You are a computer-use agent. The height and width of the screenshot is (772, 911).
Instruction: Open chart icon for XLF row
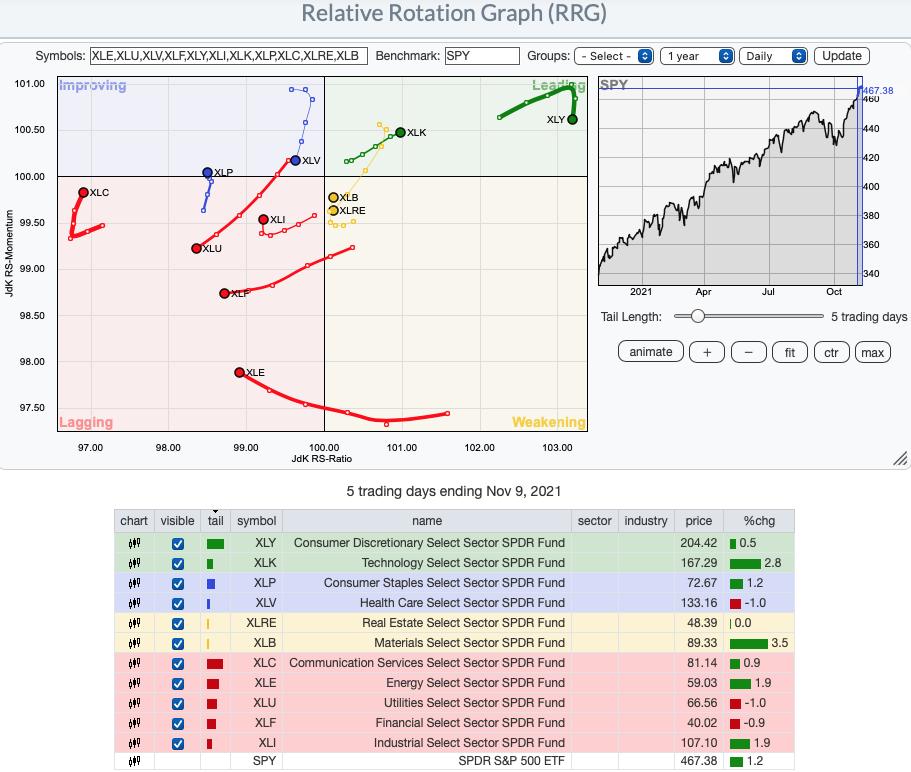pyautogui.click(x=134, y=723)
